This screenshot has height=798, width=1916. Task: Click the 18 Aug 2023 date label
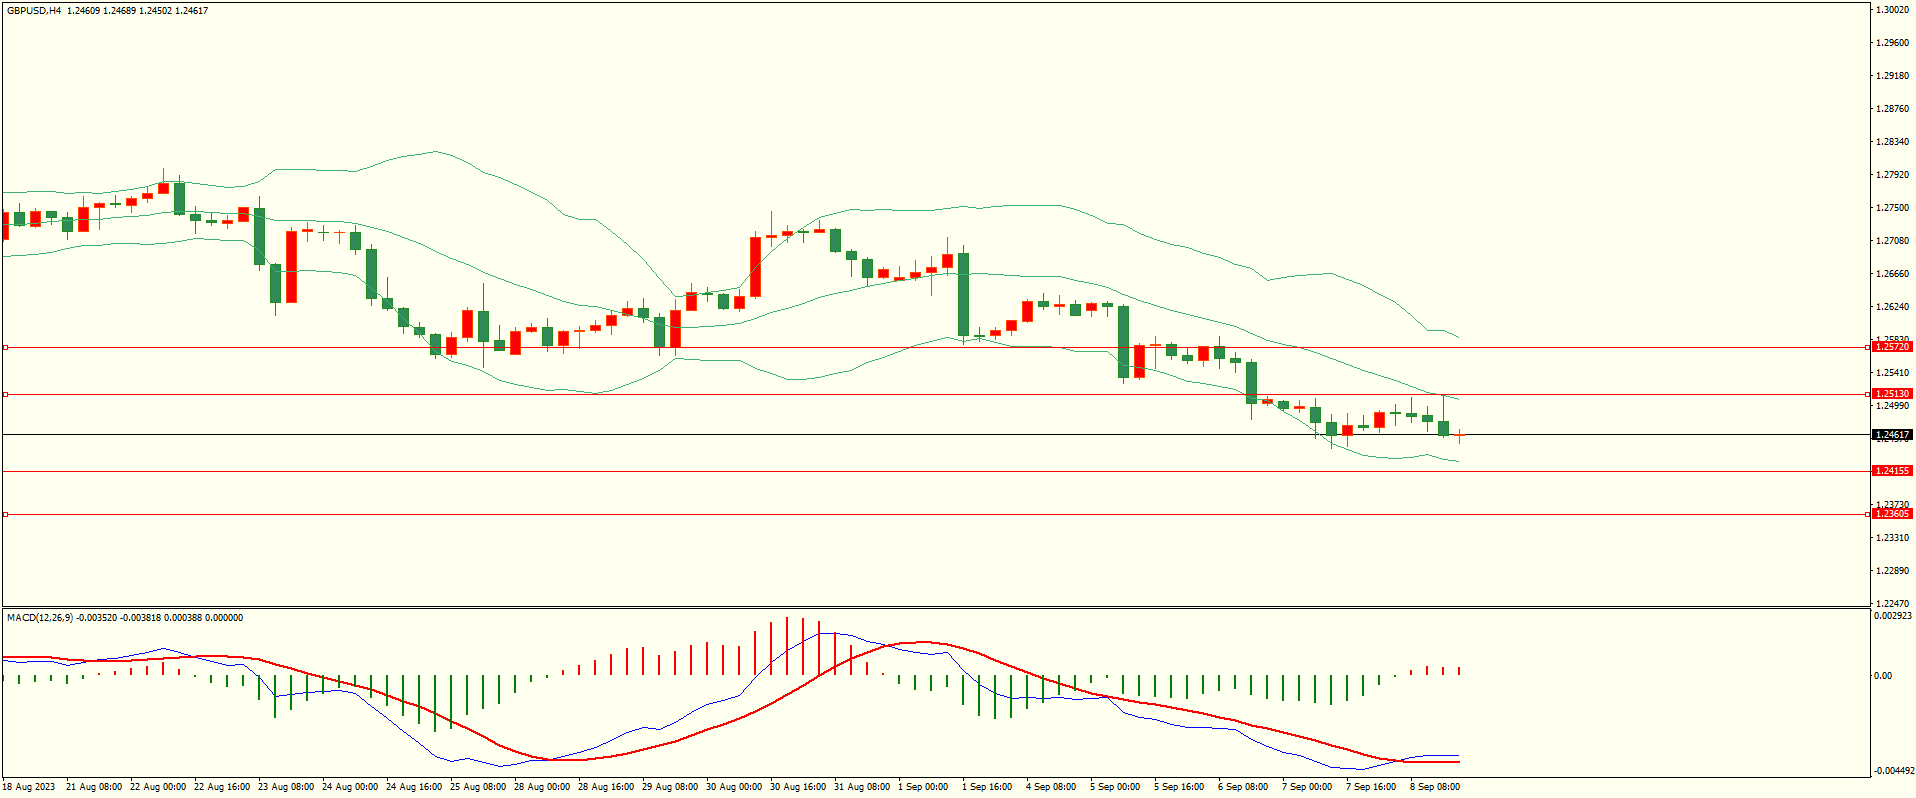click(x=29, y=787)
